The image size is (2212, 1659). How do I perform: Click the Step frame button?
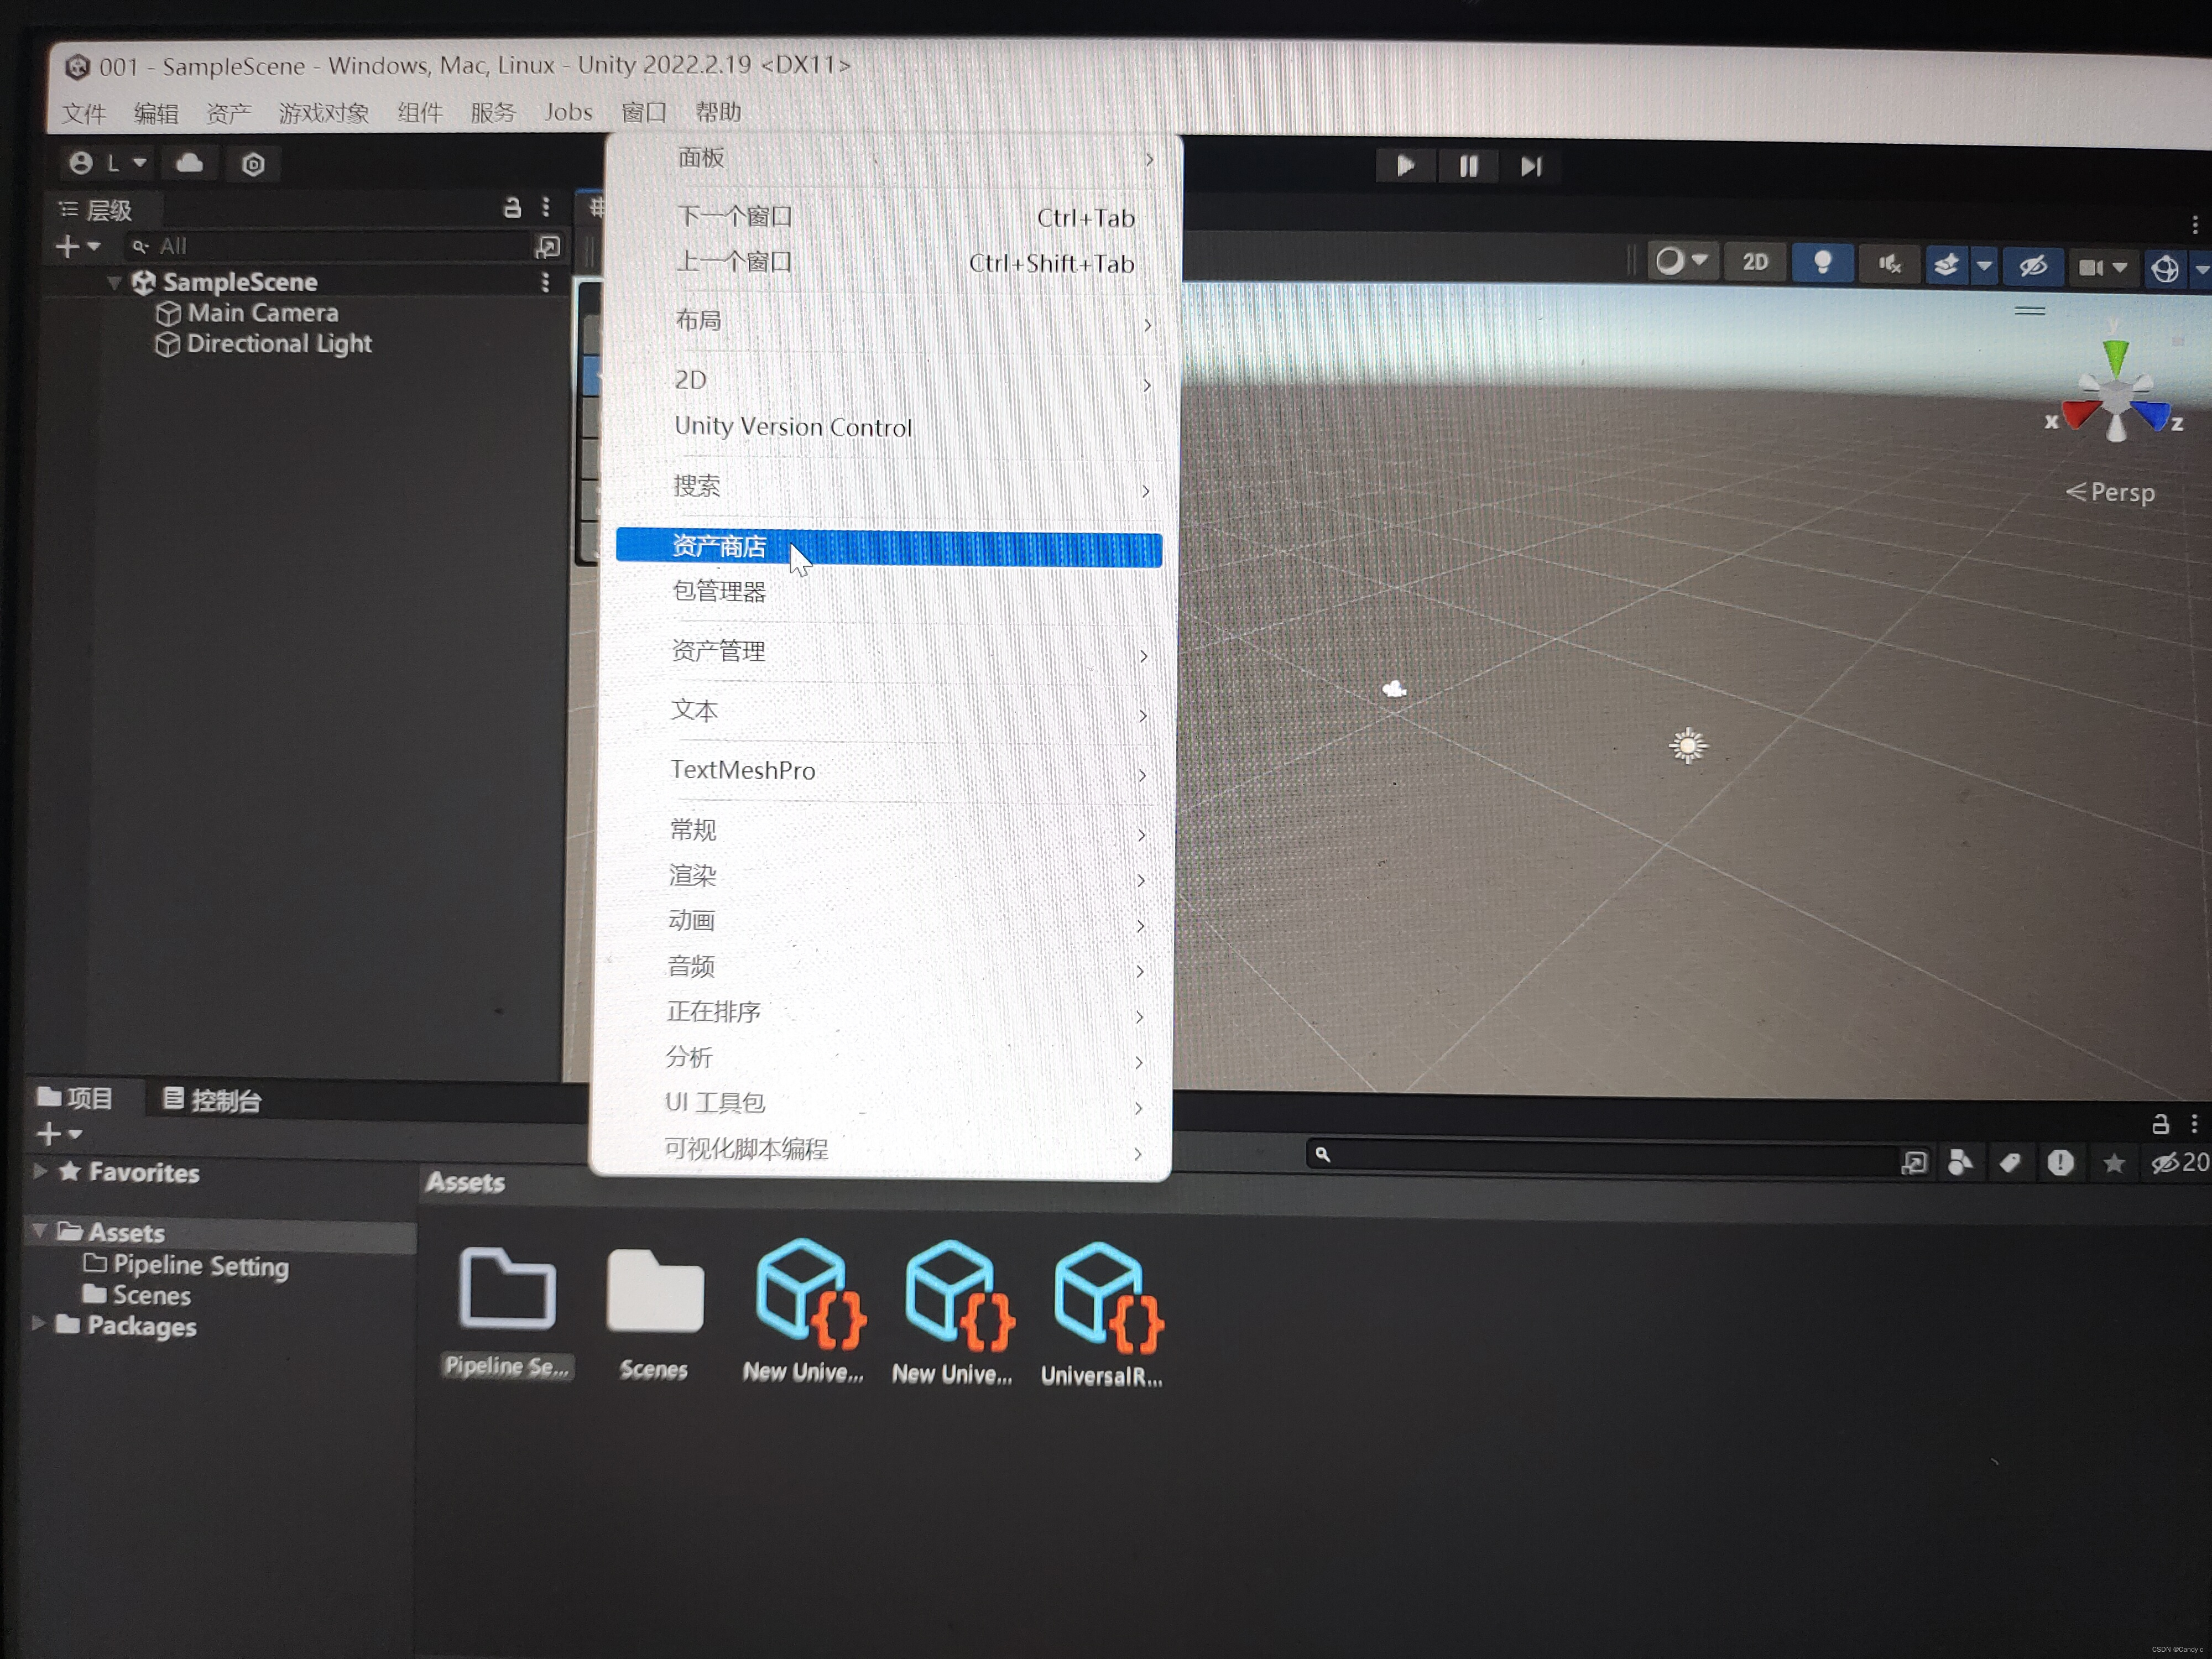pos(1530,166)
